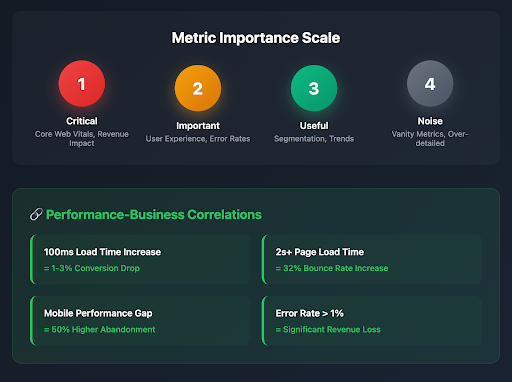This screenshot has height=382, width=512.
Task: Click the chain link icon beside Performance-Business Correlations
Action: 36,214
